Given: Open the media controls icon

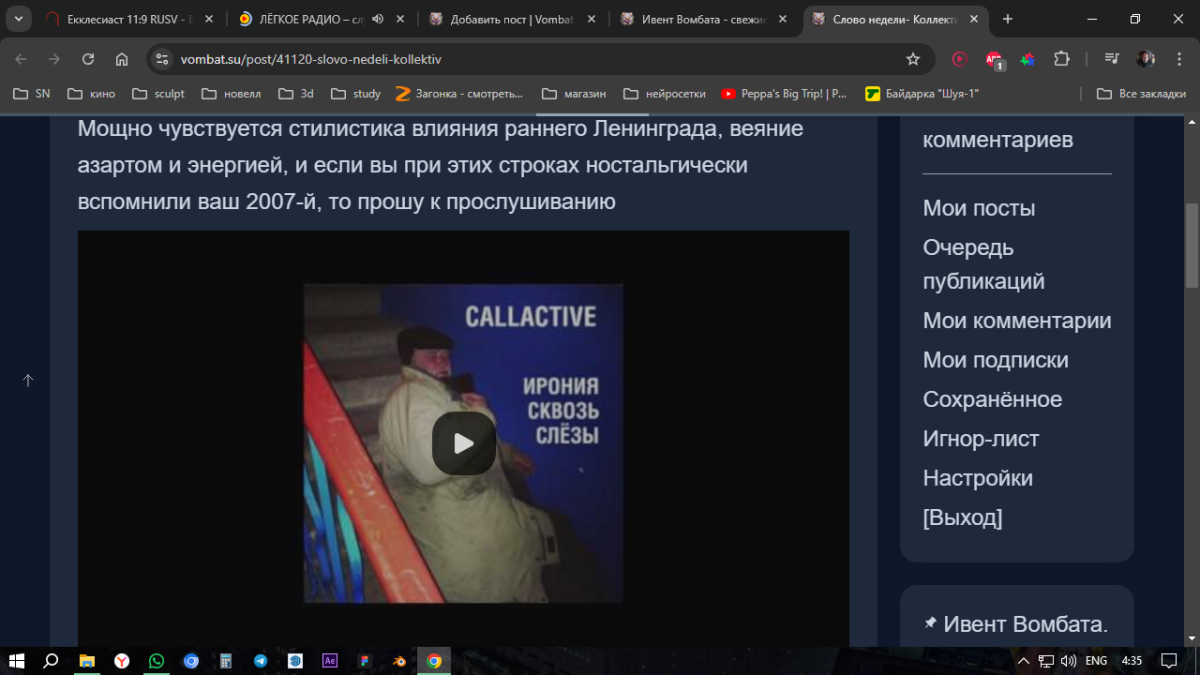Looking at the screenshot, I should (x=1112, y=59).
